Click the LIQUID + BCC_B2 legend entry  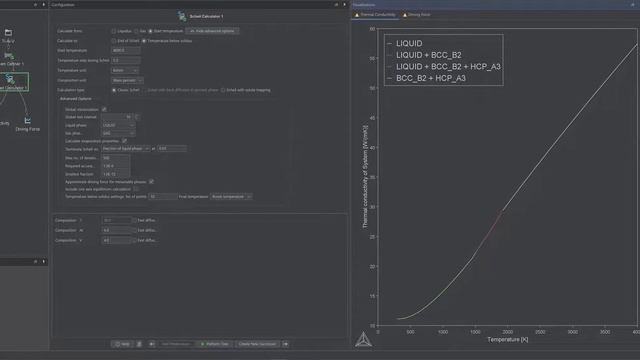pos(429,55)
